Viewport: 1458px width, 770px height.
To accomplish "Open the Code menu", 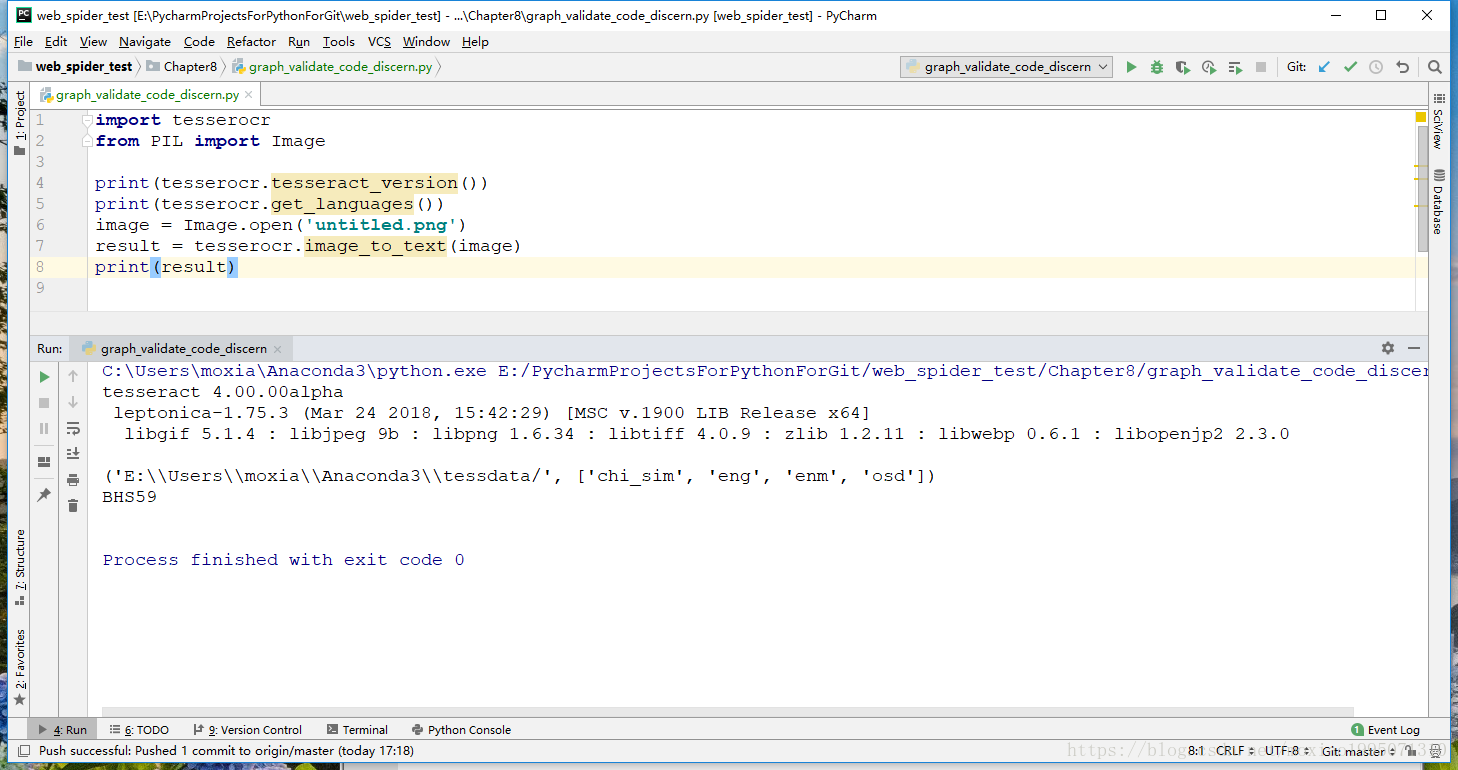I will [x=199, y=42].
